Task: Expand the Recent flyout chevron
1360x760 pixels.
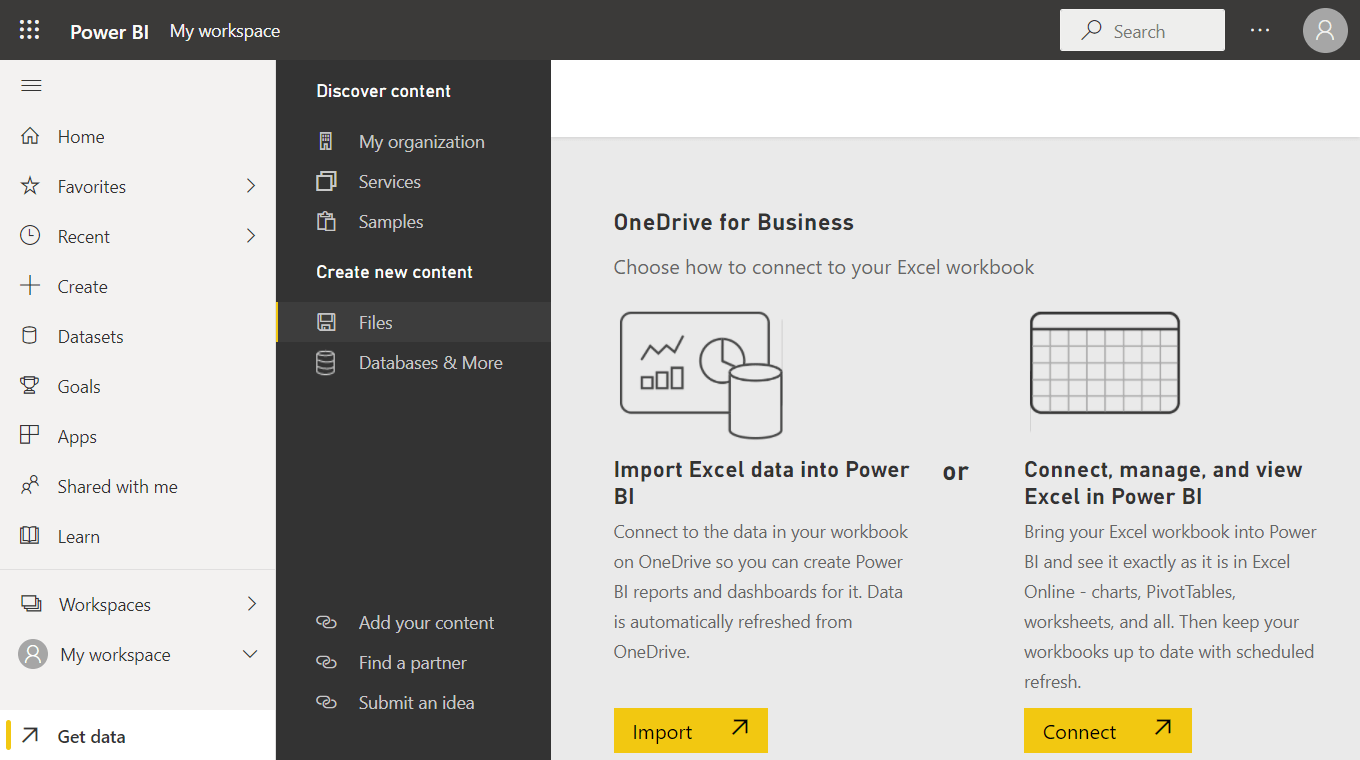Action: point(251,236)
